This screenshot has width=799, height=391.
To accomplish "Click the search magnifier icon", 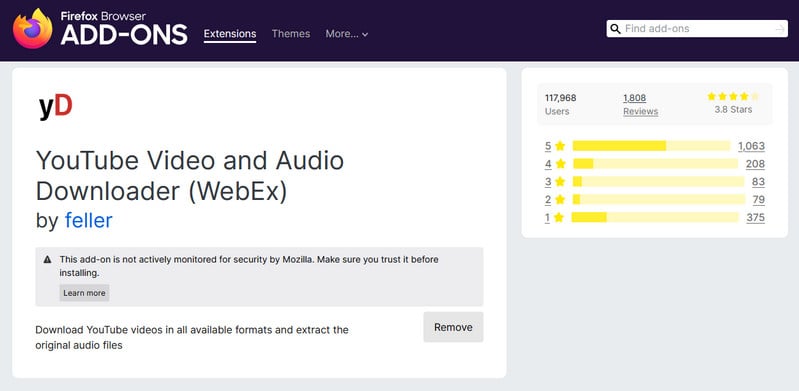I will 616,29.
